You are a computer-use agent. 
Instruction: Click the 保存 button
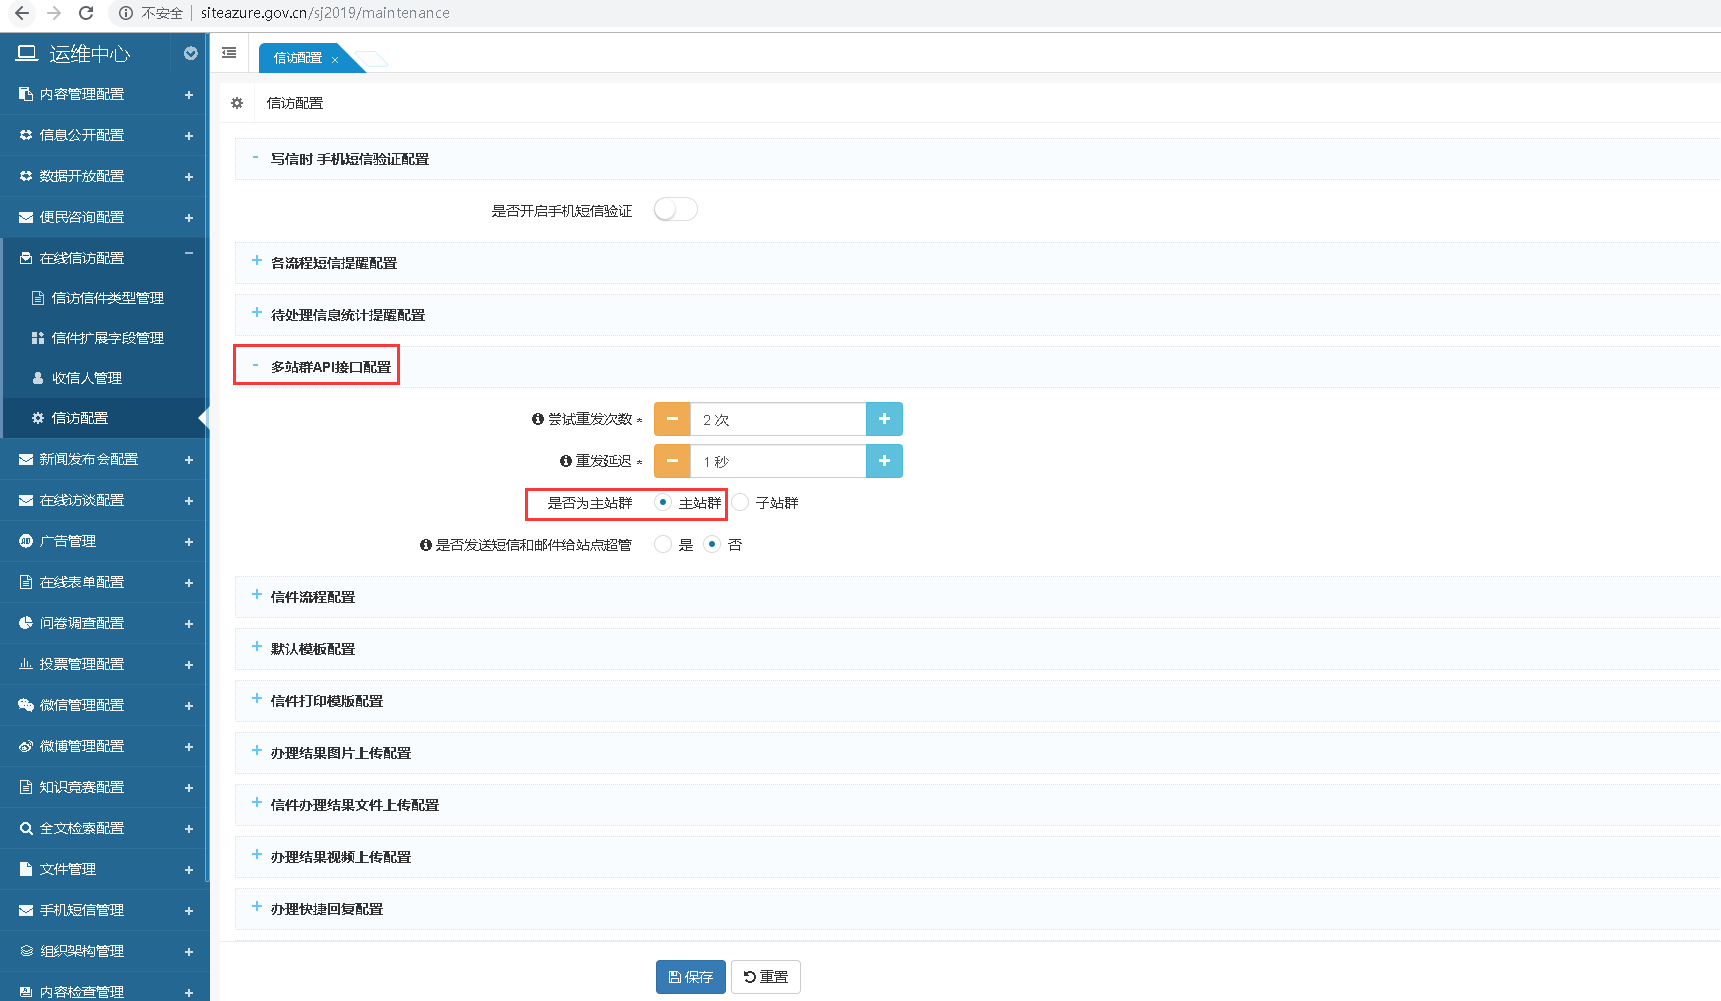click(690, 977)
